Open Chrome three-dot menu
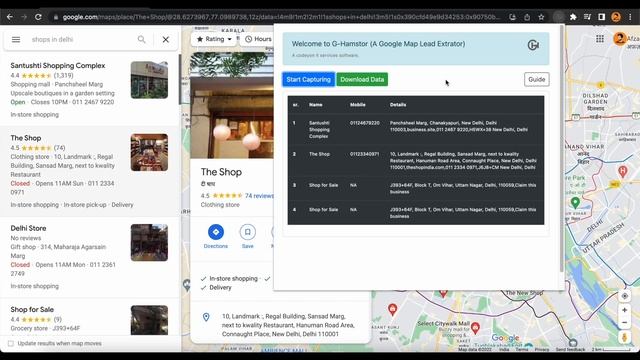Screen dimensions: 640x360 [631, 17]
